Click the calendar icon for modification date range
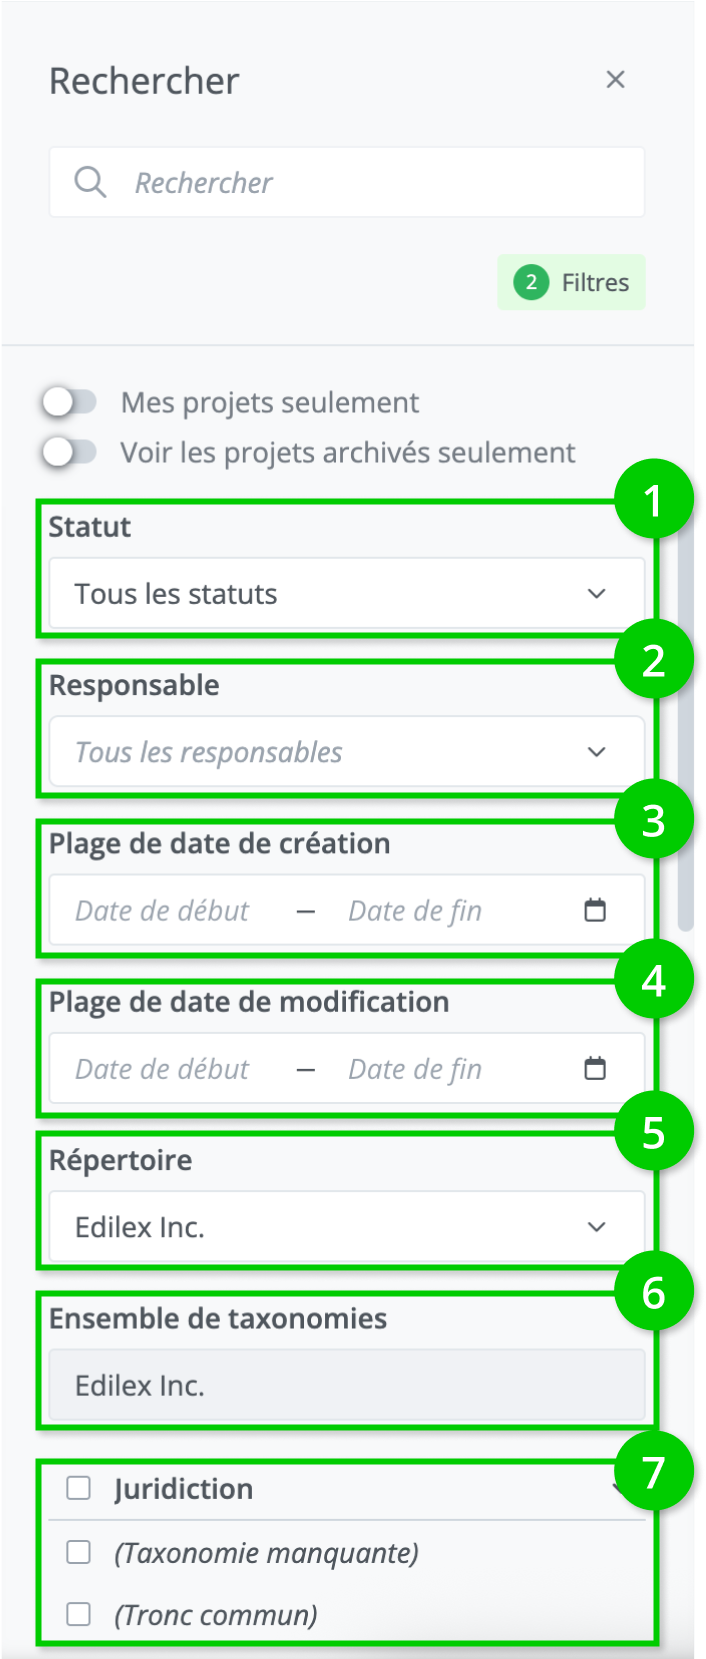Screen dimensions: 706x1659 click(595, 1068)
